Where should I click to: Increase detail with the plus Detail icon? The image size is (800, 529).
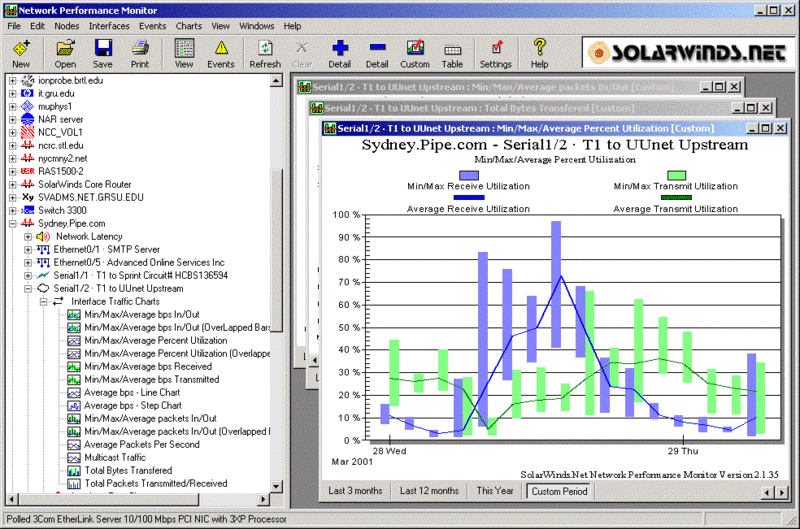340,53
